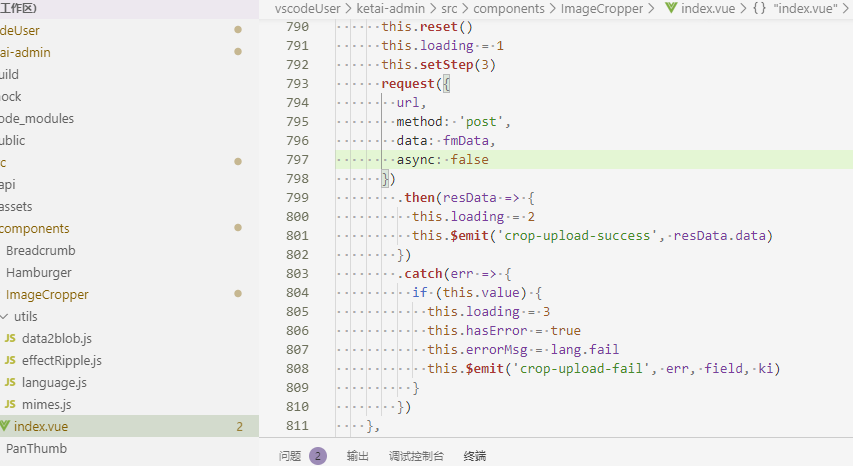Click the "index.vue" symbol breadcrumb dropdown
853x466 pixels.
click(805, 8)
